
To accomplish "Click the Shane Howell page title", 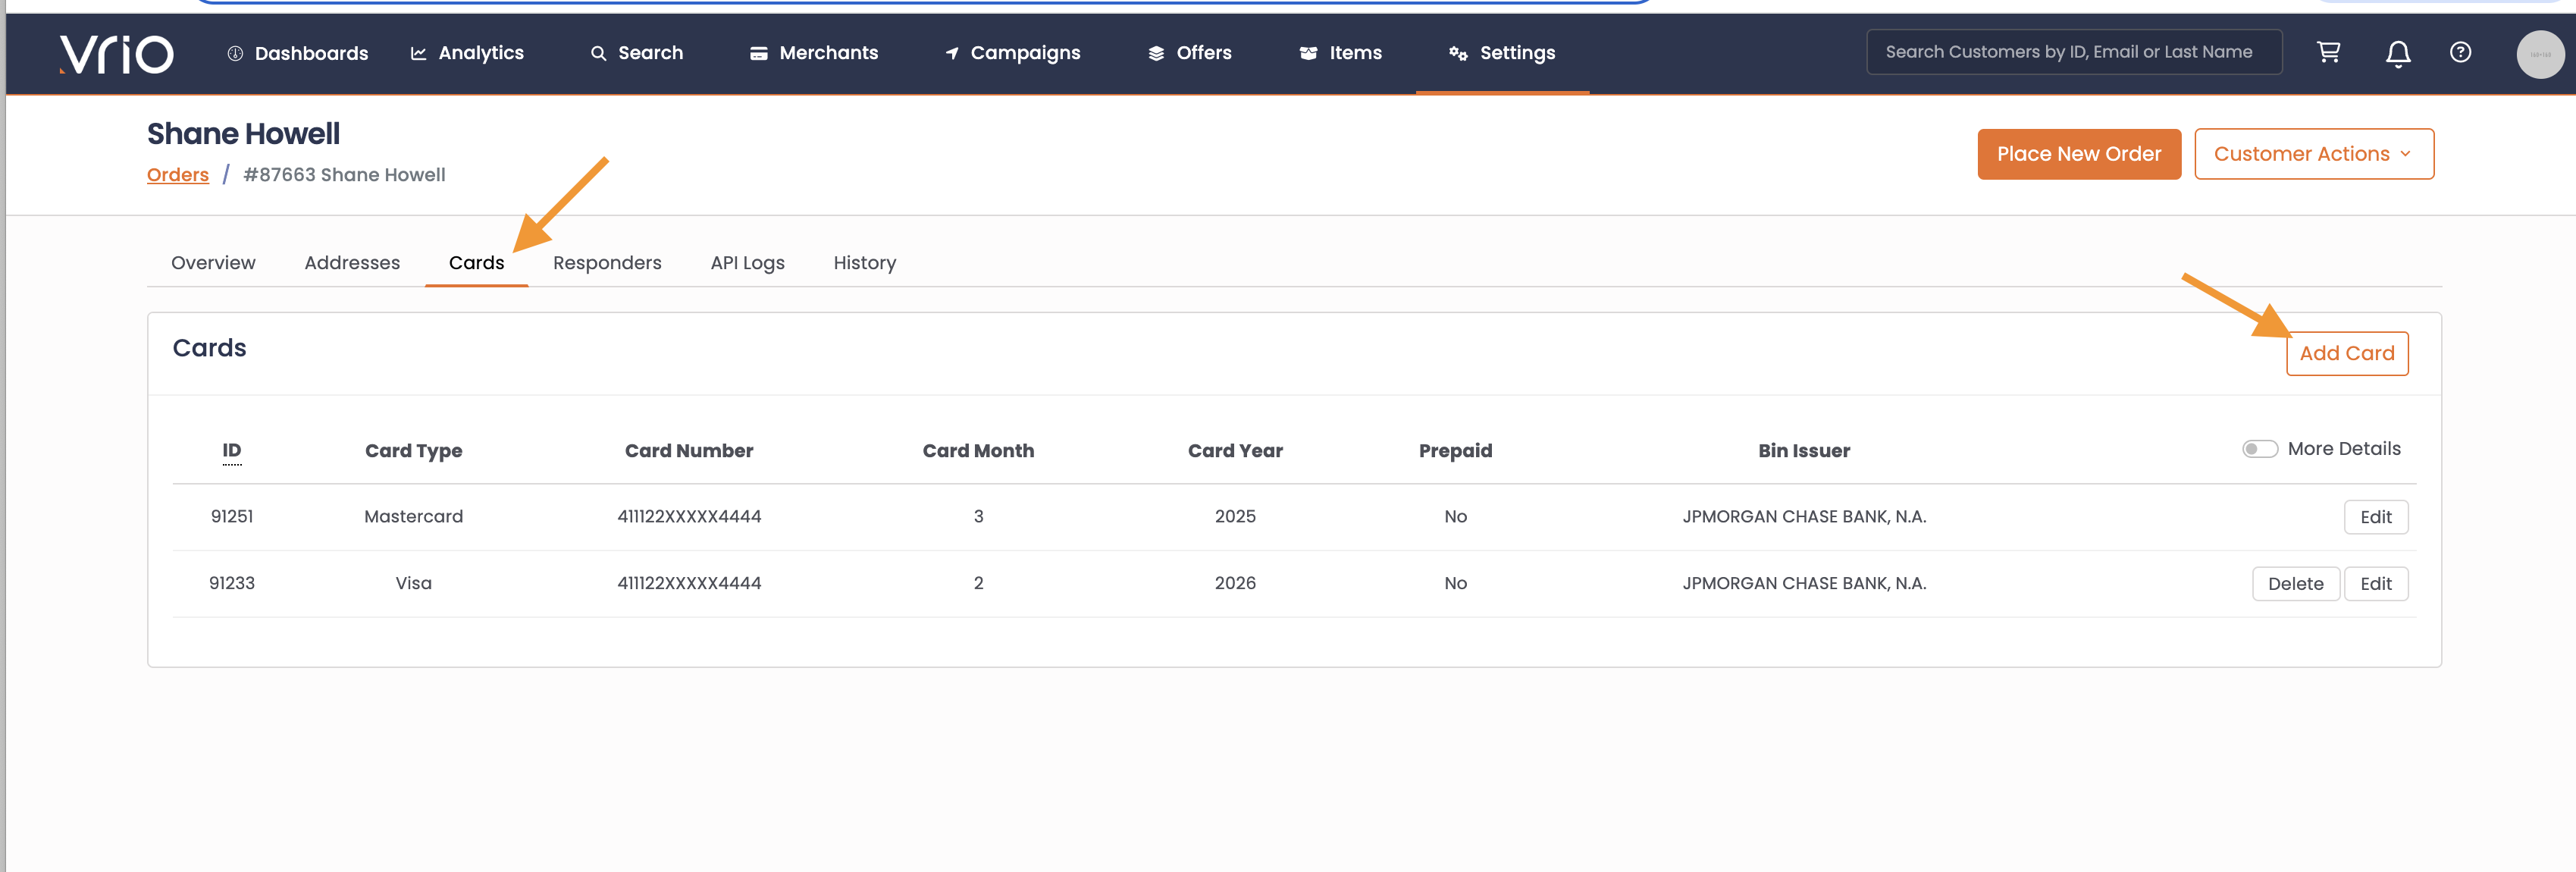I will click(x=243, y=134).
